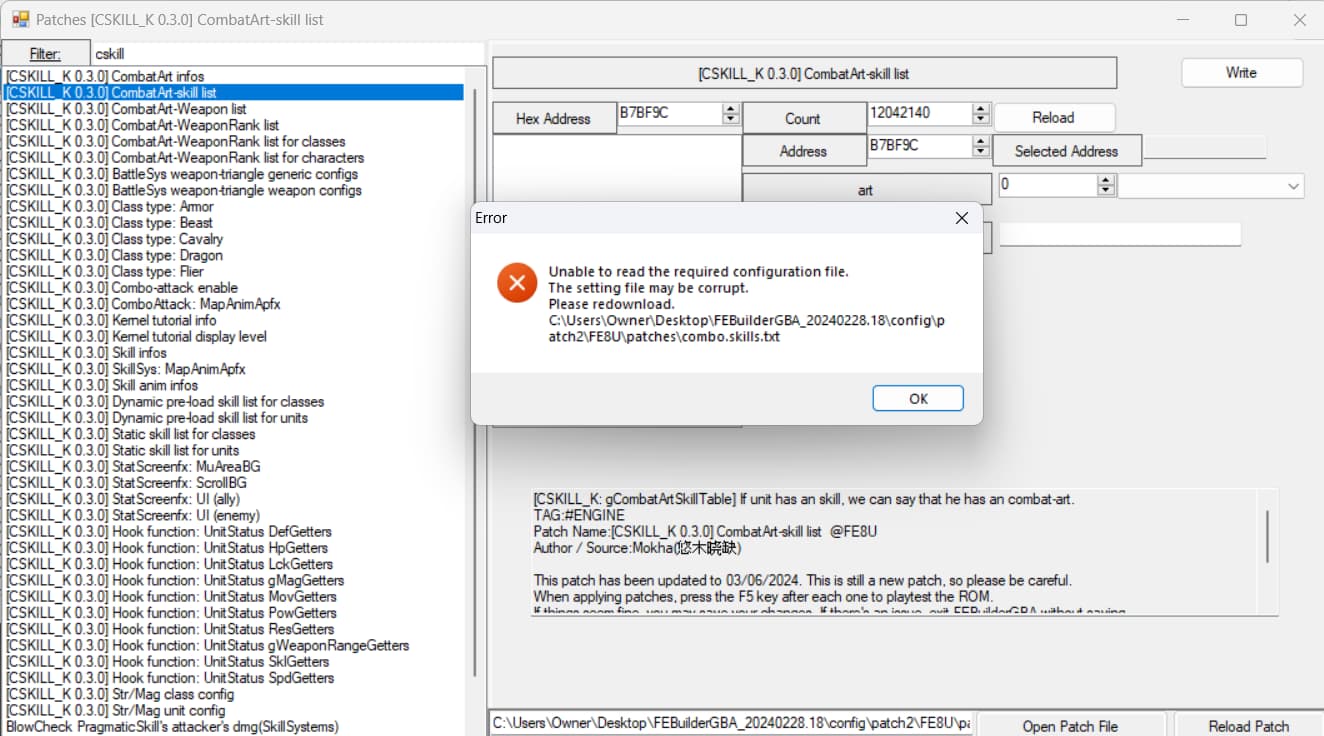Open Patch File button click

click(1070, 726)
